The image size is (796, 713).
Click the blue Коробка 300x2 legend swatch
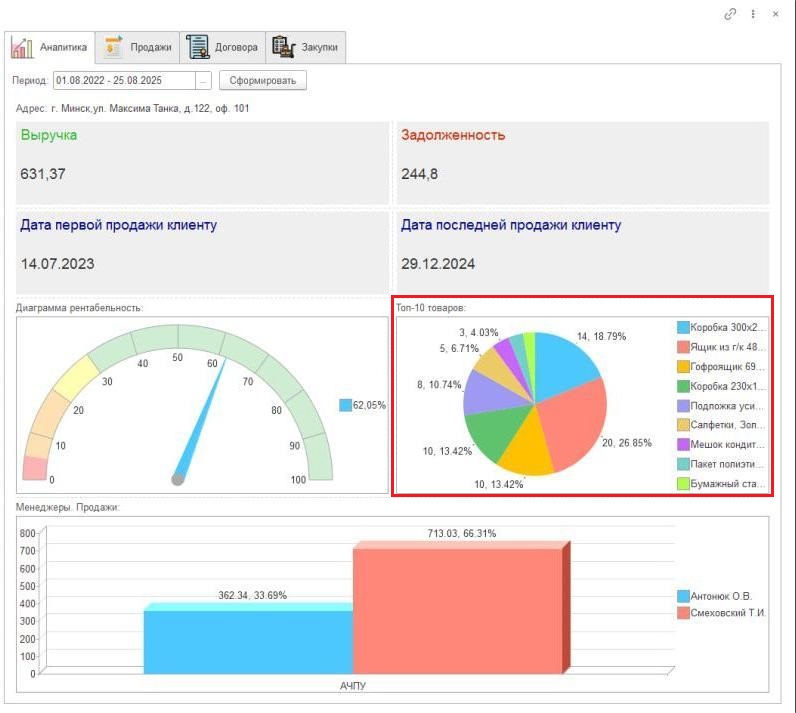(683, 327)
